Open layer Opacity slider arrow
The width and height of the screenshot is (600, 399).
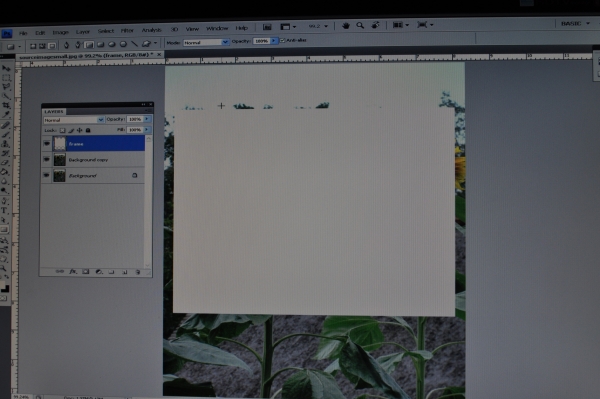coord(147,119)
